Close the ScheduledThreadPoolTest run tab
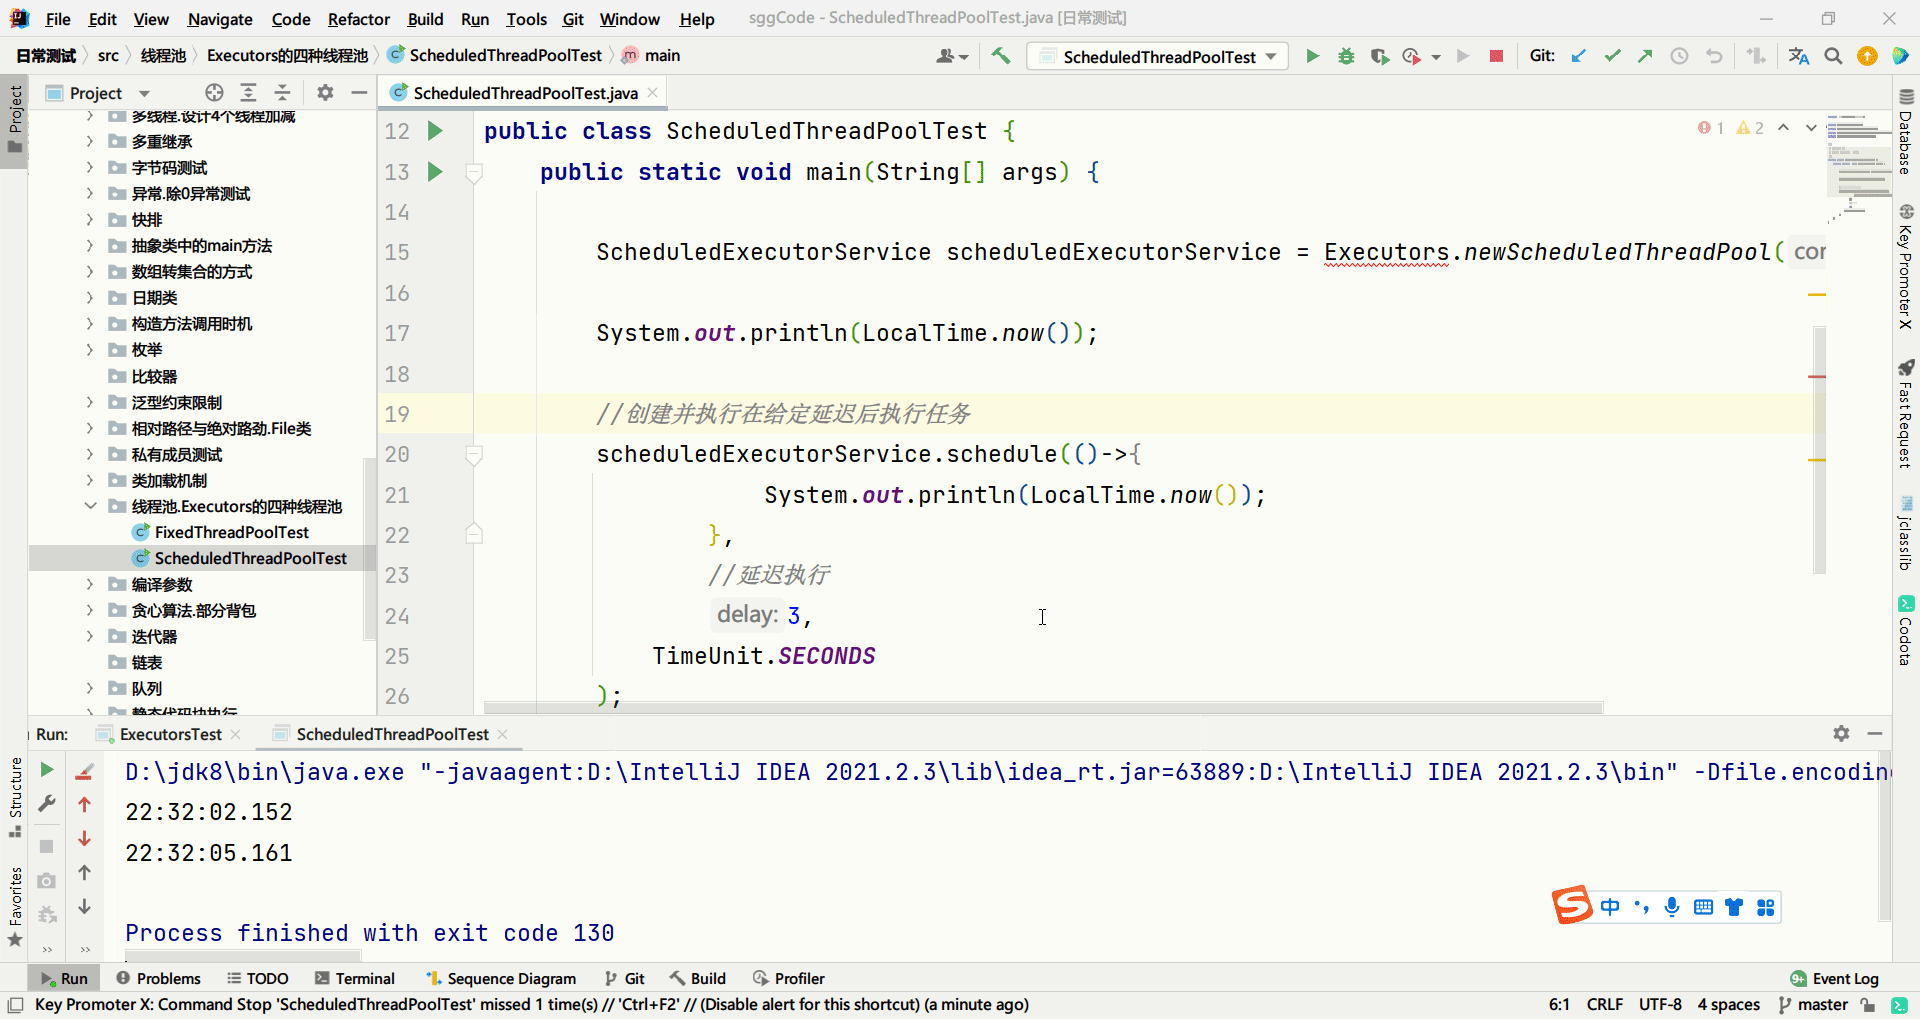 [503, 734]
